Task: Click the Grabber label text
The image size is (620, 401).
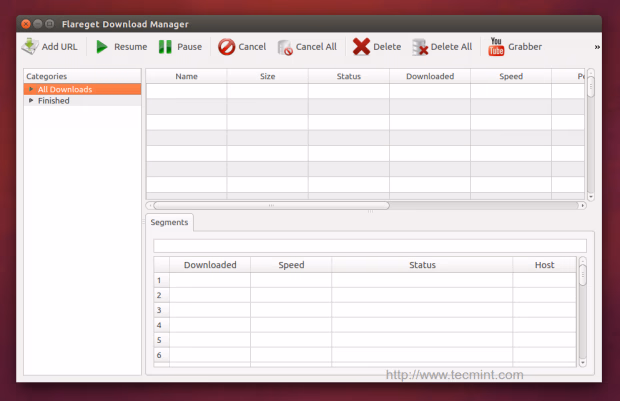Action: pos(525,47)
